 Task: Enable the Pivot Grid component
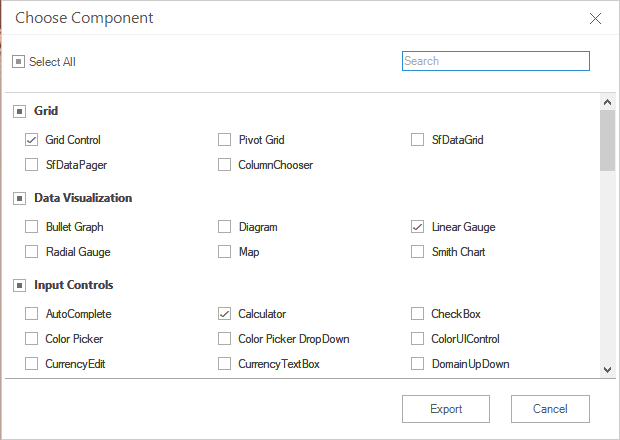pos(225,140)
